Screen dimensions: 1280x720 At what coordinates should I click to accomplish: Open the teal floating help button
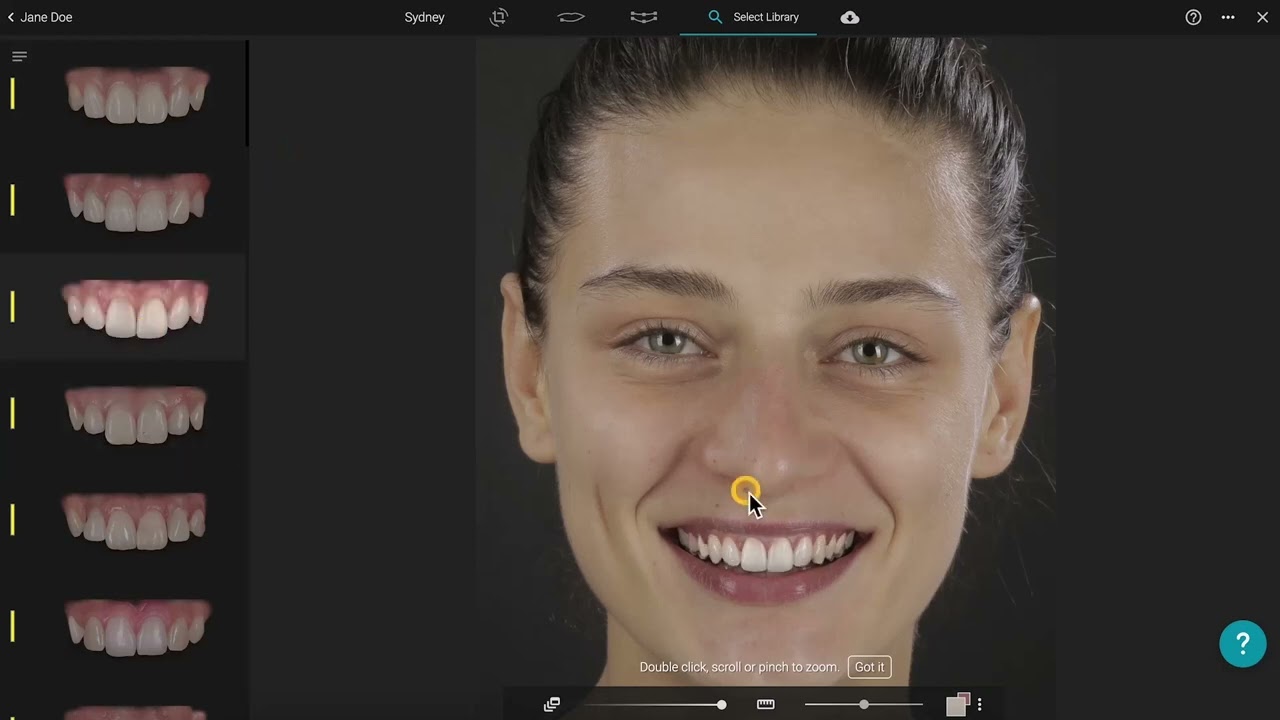click(1243, 643)
